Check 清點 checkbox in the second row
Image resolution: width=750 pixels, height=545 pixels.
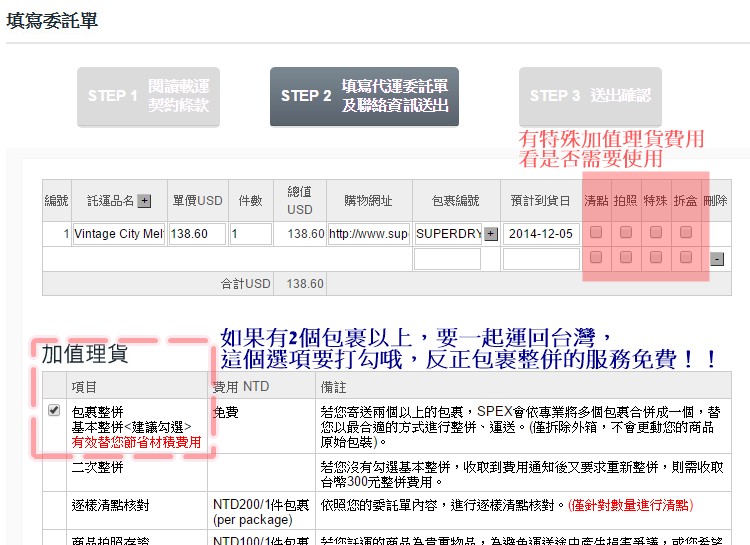point(596,257)
